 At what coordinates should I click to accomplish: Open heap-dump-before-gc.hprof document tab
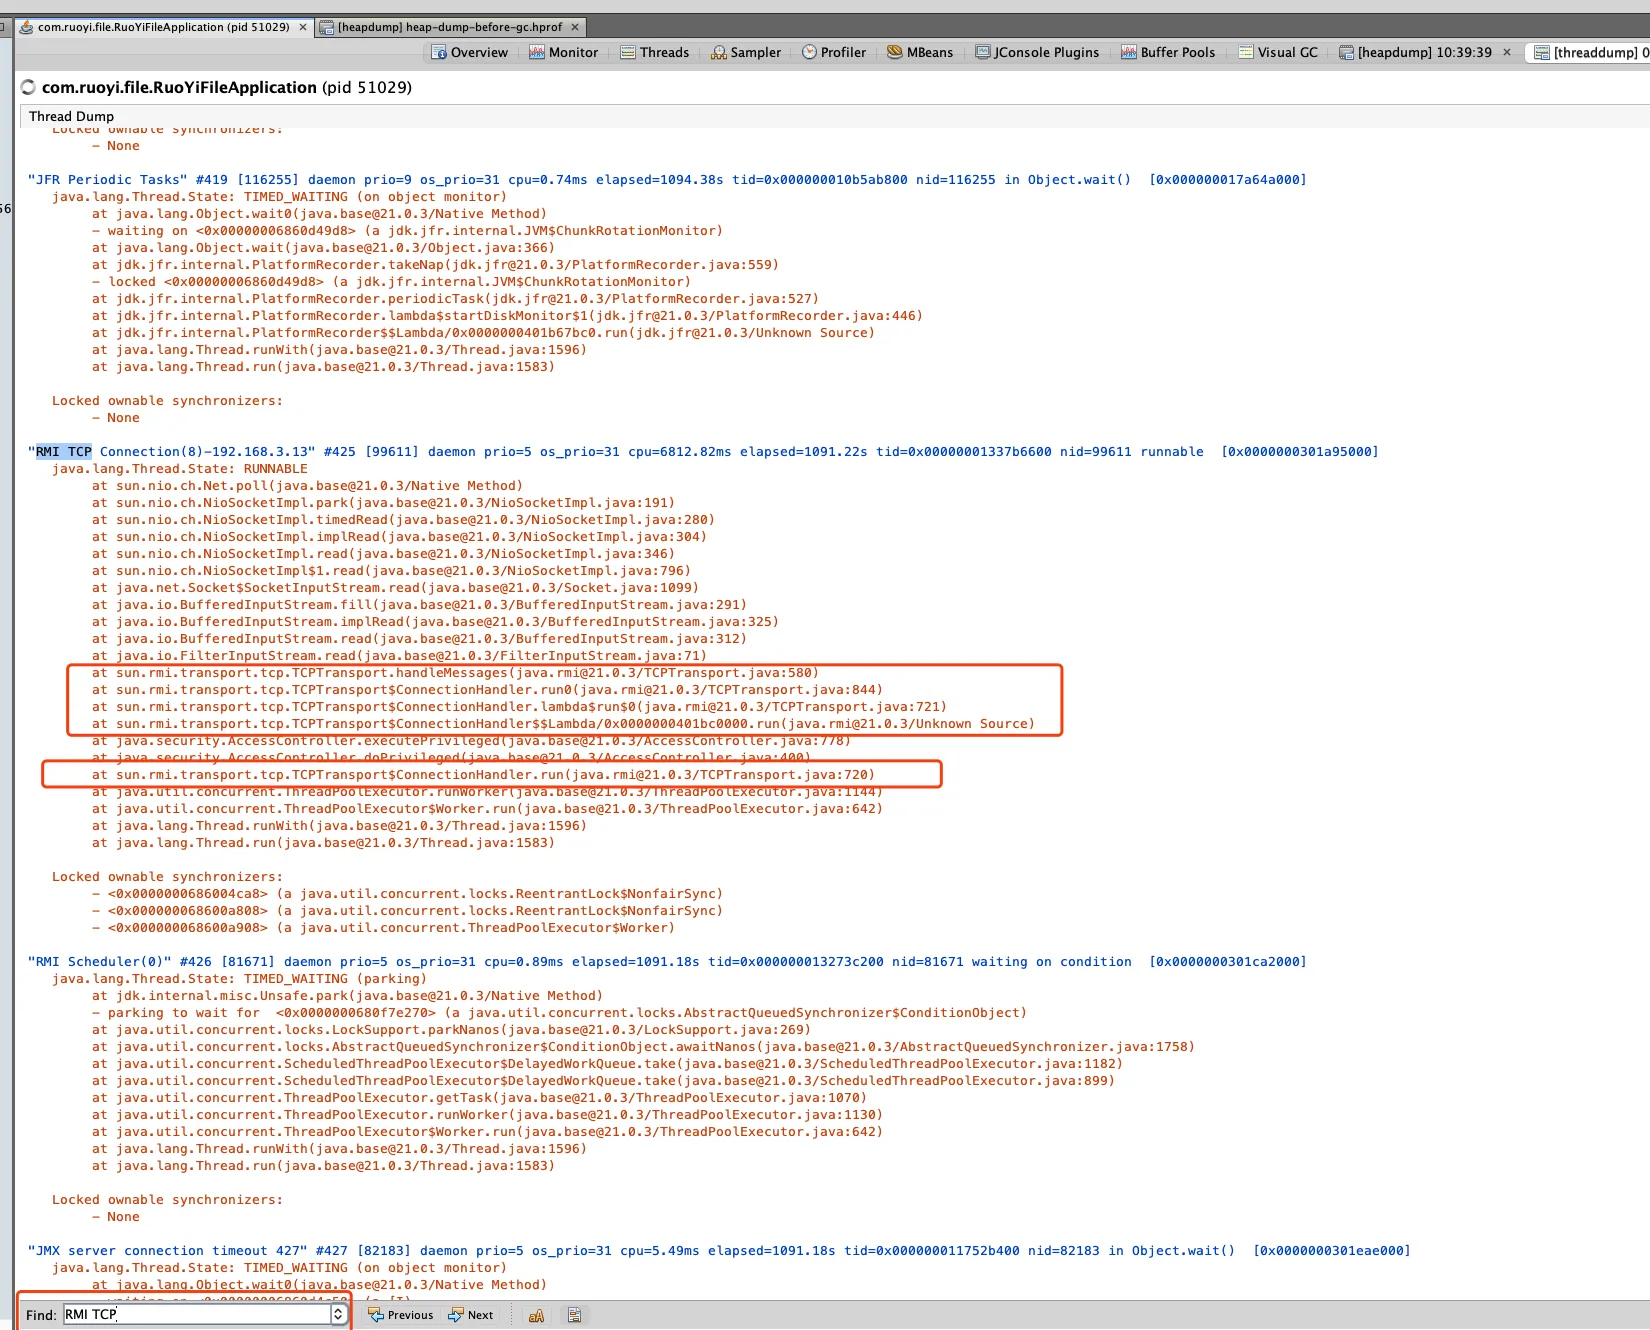coord(449,27)
